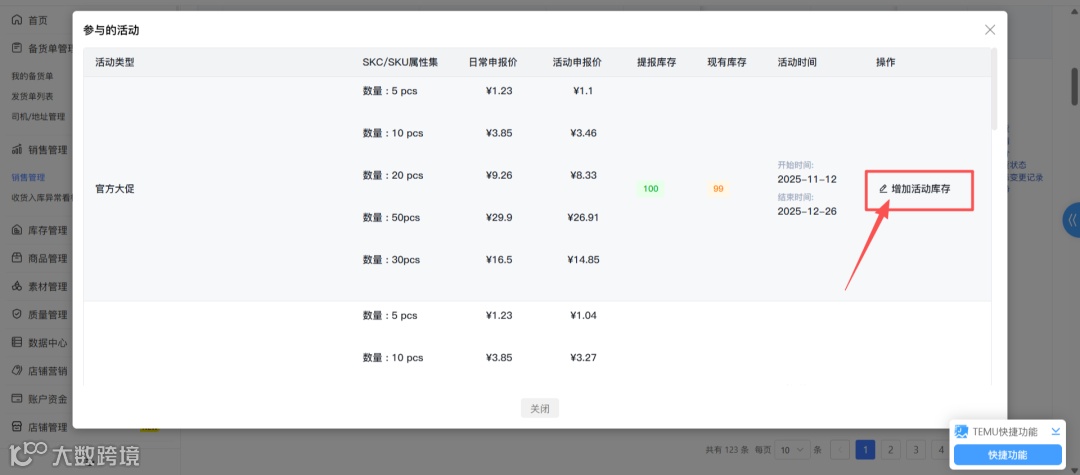Click the 活动申报价 column header
The image size is (1080, 475).
click(x=577, y=62)
